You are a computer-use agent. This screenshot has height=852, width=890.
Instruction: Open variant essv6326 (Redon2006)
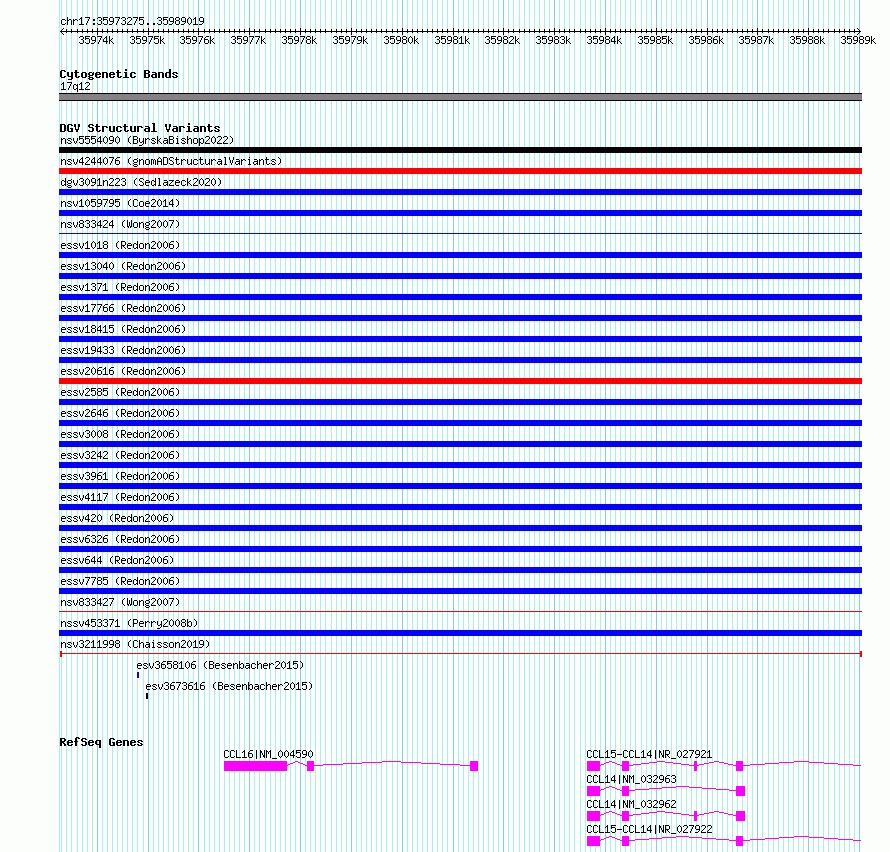[120, 539]
